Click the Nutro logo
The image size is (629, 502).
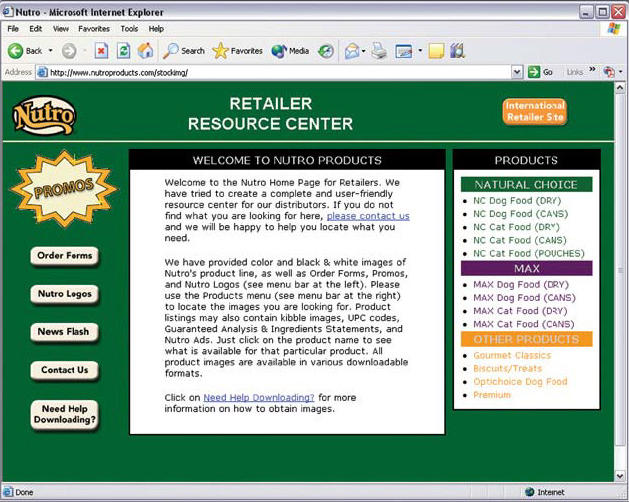(44, 115)
